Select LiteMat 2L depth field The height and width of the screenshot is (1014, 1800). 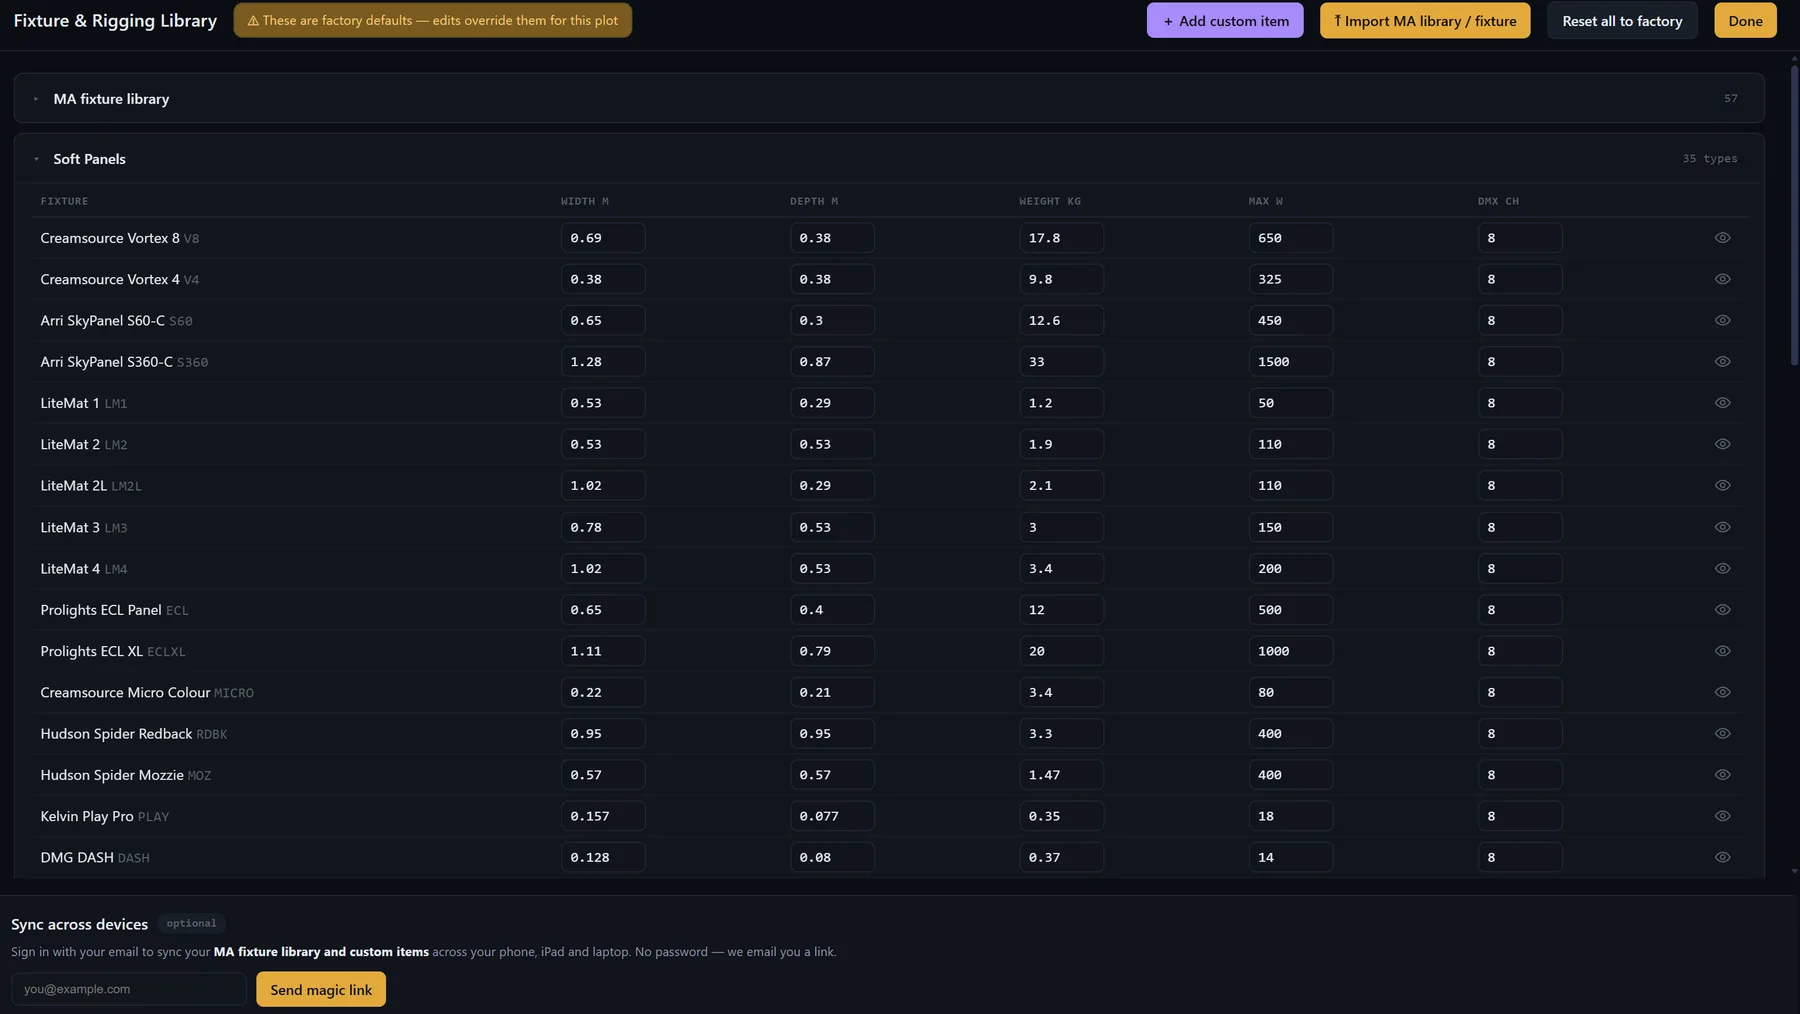click(832, 485)
